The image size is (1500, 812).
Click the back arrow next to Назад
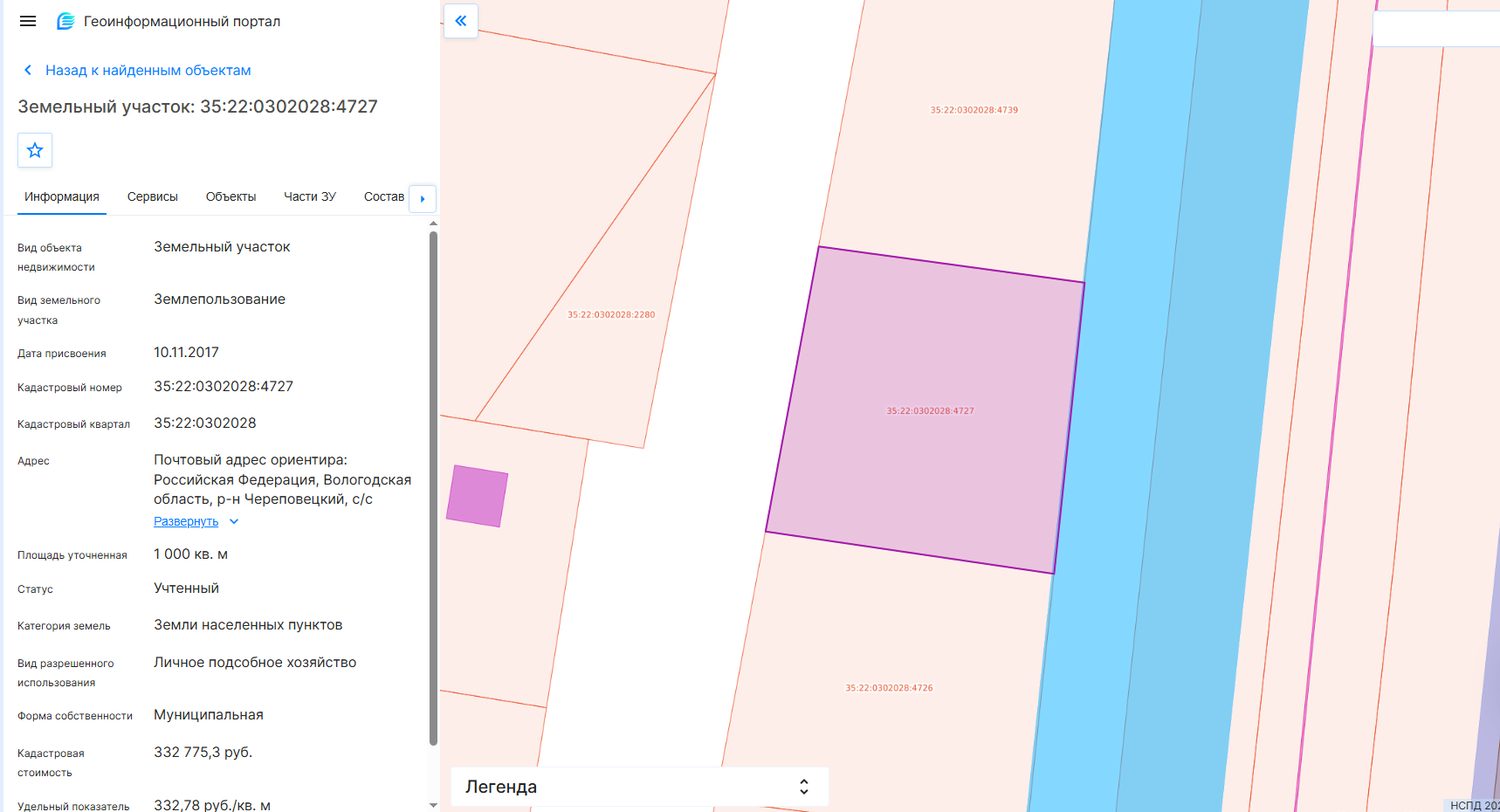[x=28, y=70]
